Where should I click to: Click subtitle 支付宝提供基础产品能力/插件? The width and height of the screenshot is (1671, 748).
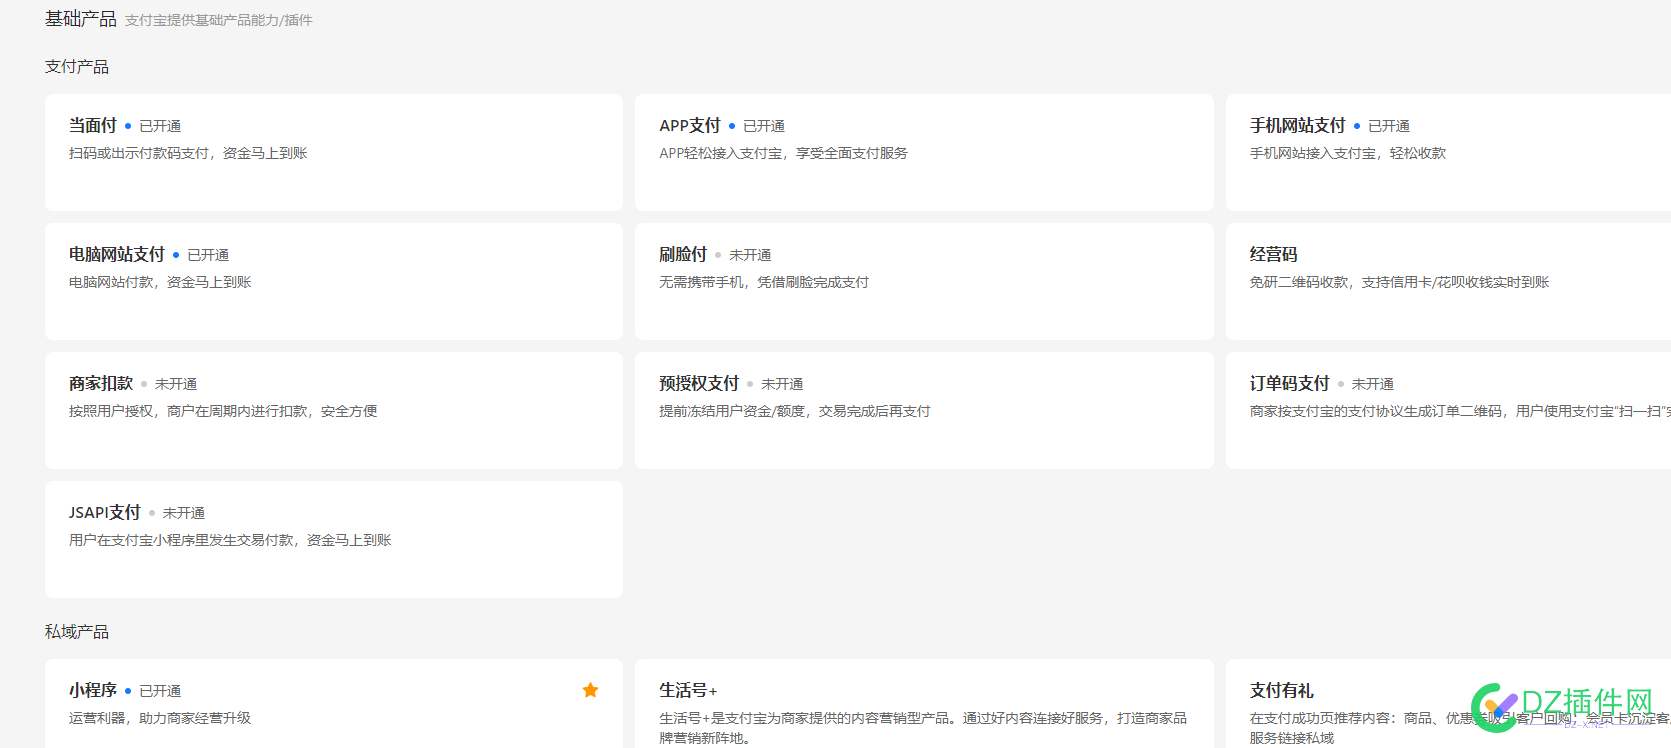(x=219, y=20)
